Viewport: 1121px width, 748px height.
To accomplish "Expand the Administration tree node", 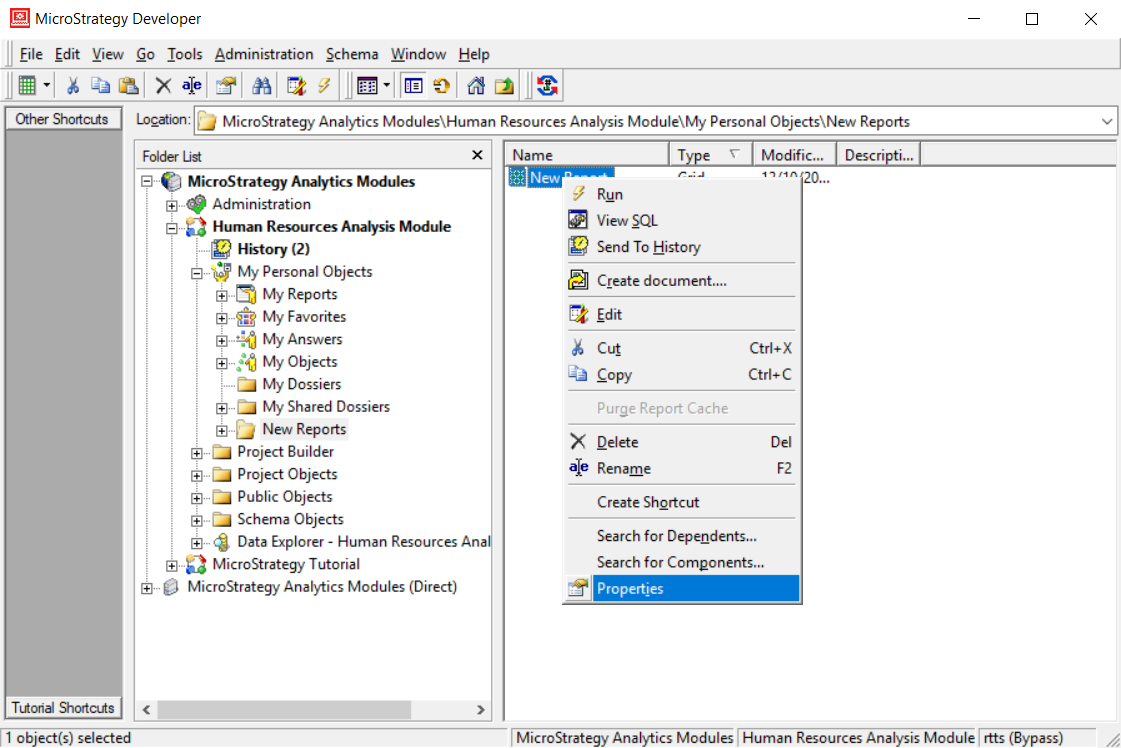I will [172, 205].
